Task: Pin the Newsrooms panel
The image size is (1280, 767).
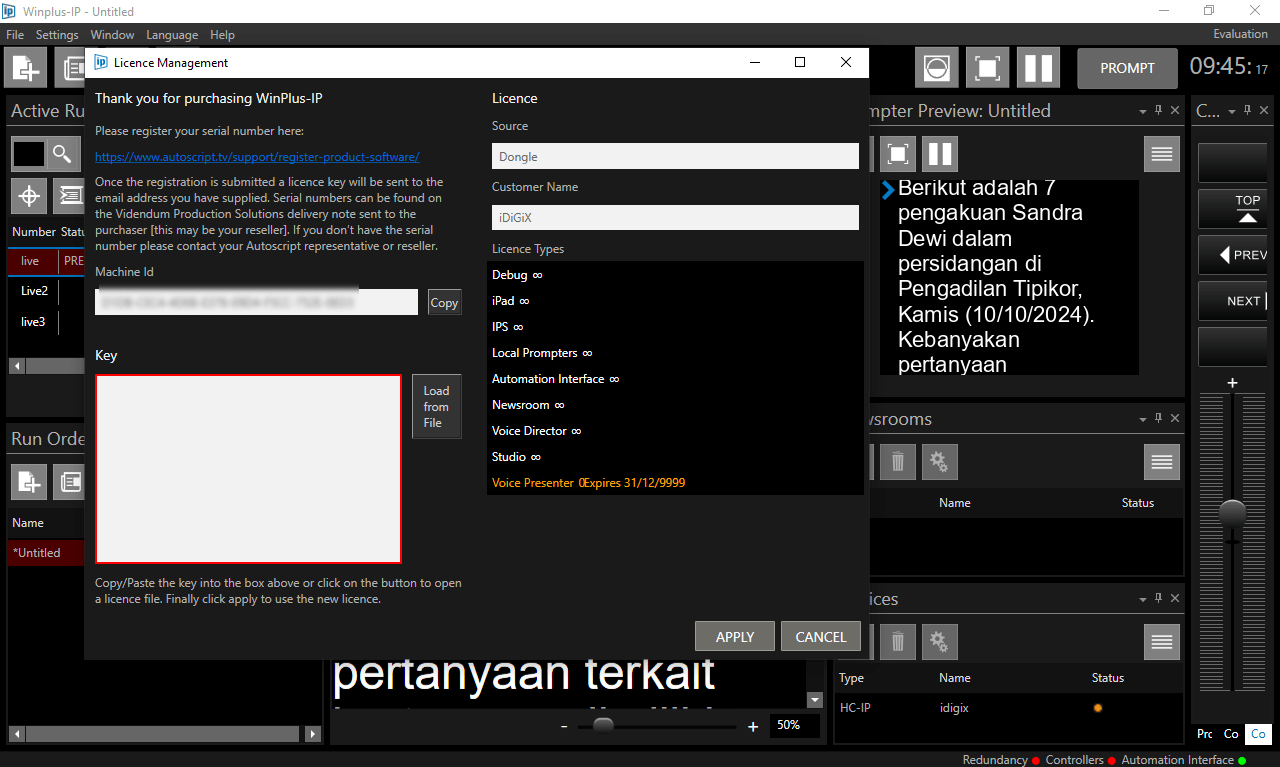Action: point(1159,418)
